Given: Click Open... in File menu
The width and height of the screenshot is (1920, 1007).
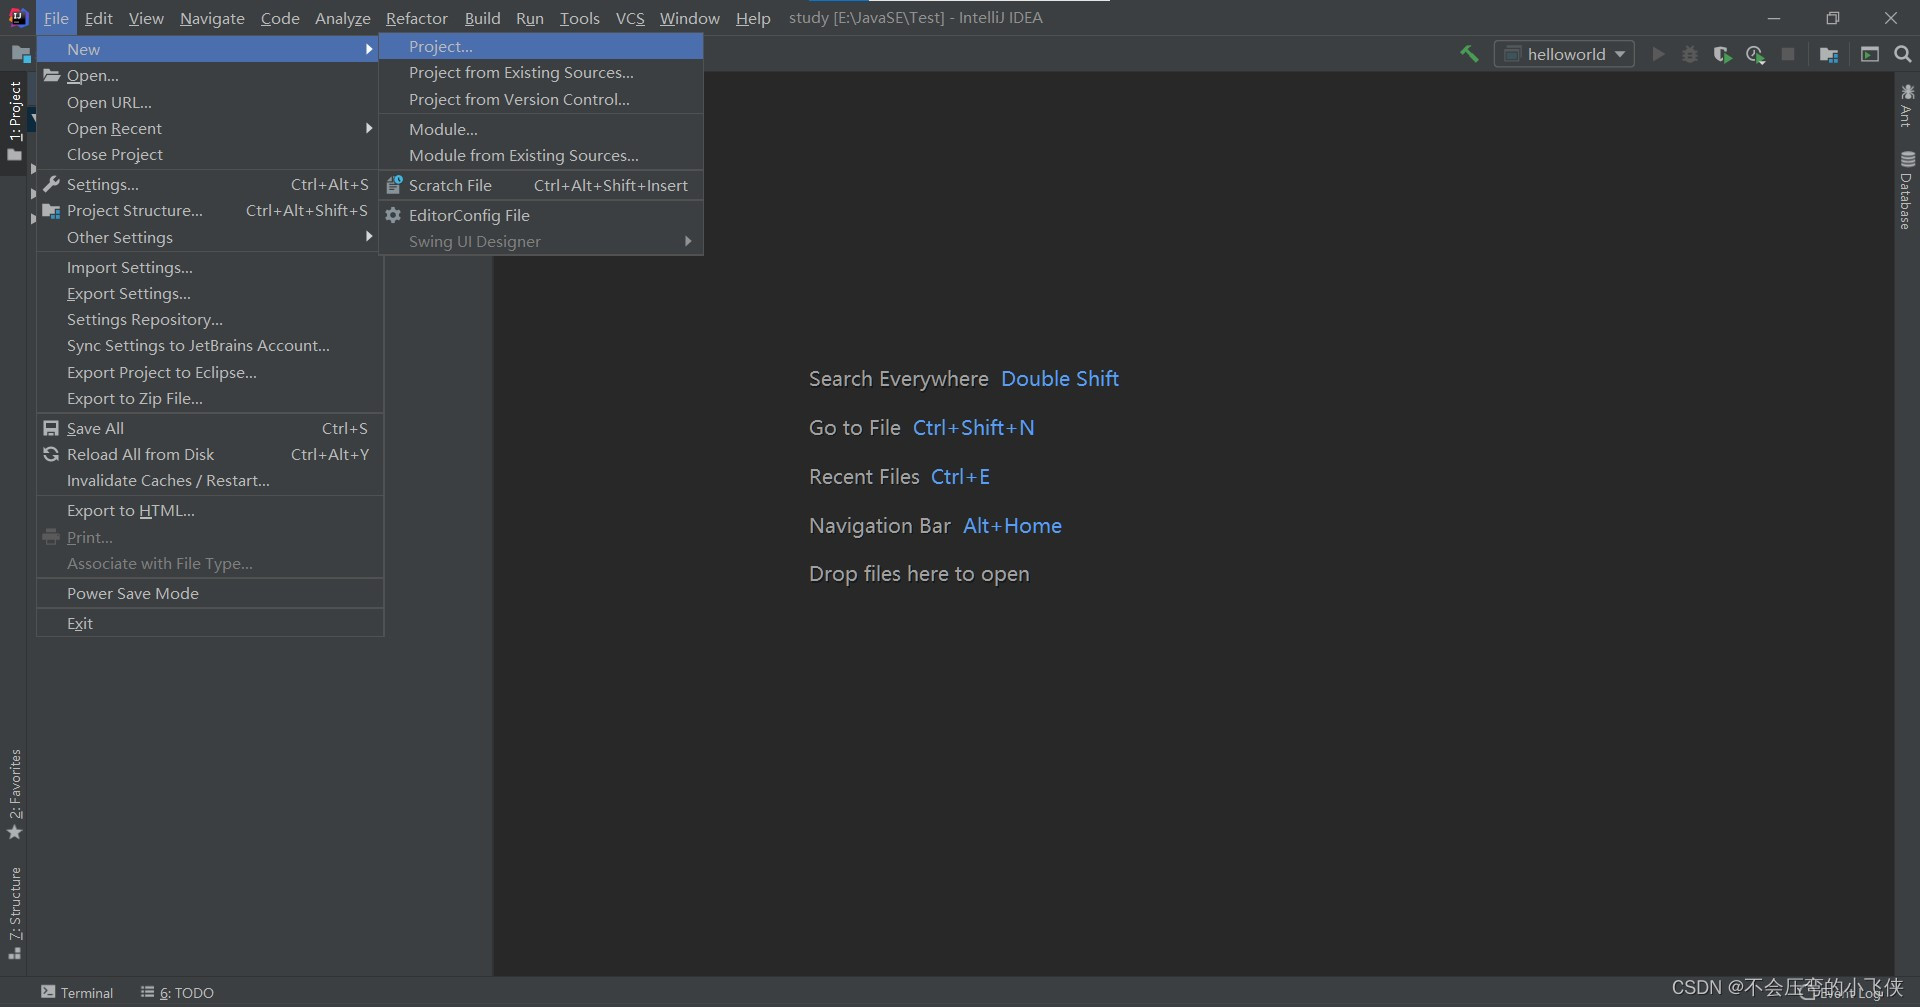Looking at the screenshot, I should pyautogui.click(x=208, y=75).
